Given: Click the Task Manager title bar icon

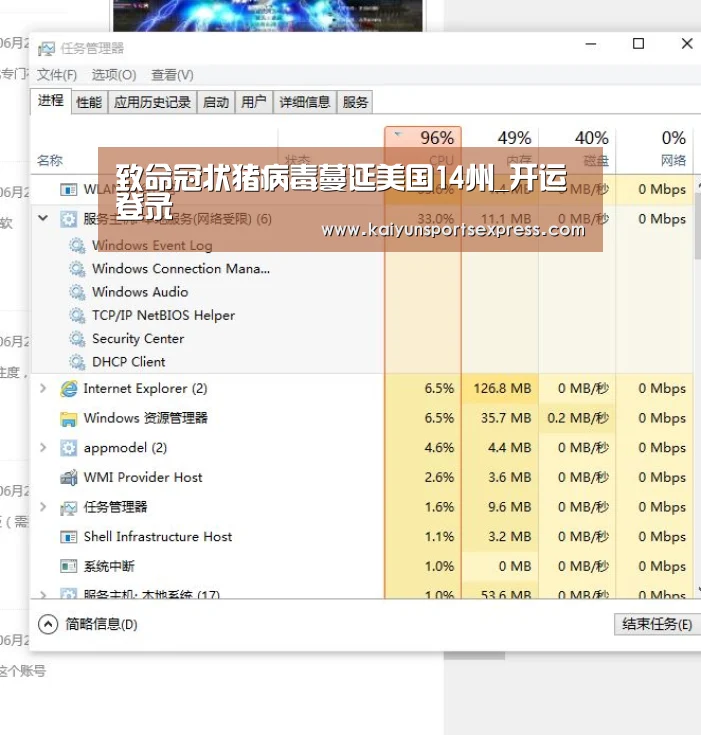Looking at the screenshot, I should [x=46, y=48].
